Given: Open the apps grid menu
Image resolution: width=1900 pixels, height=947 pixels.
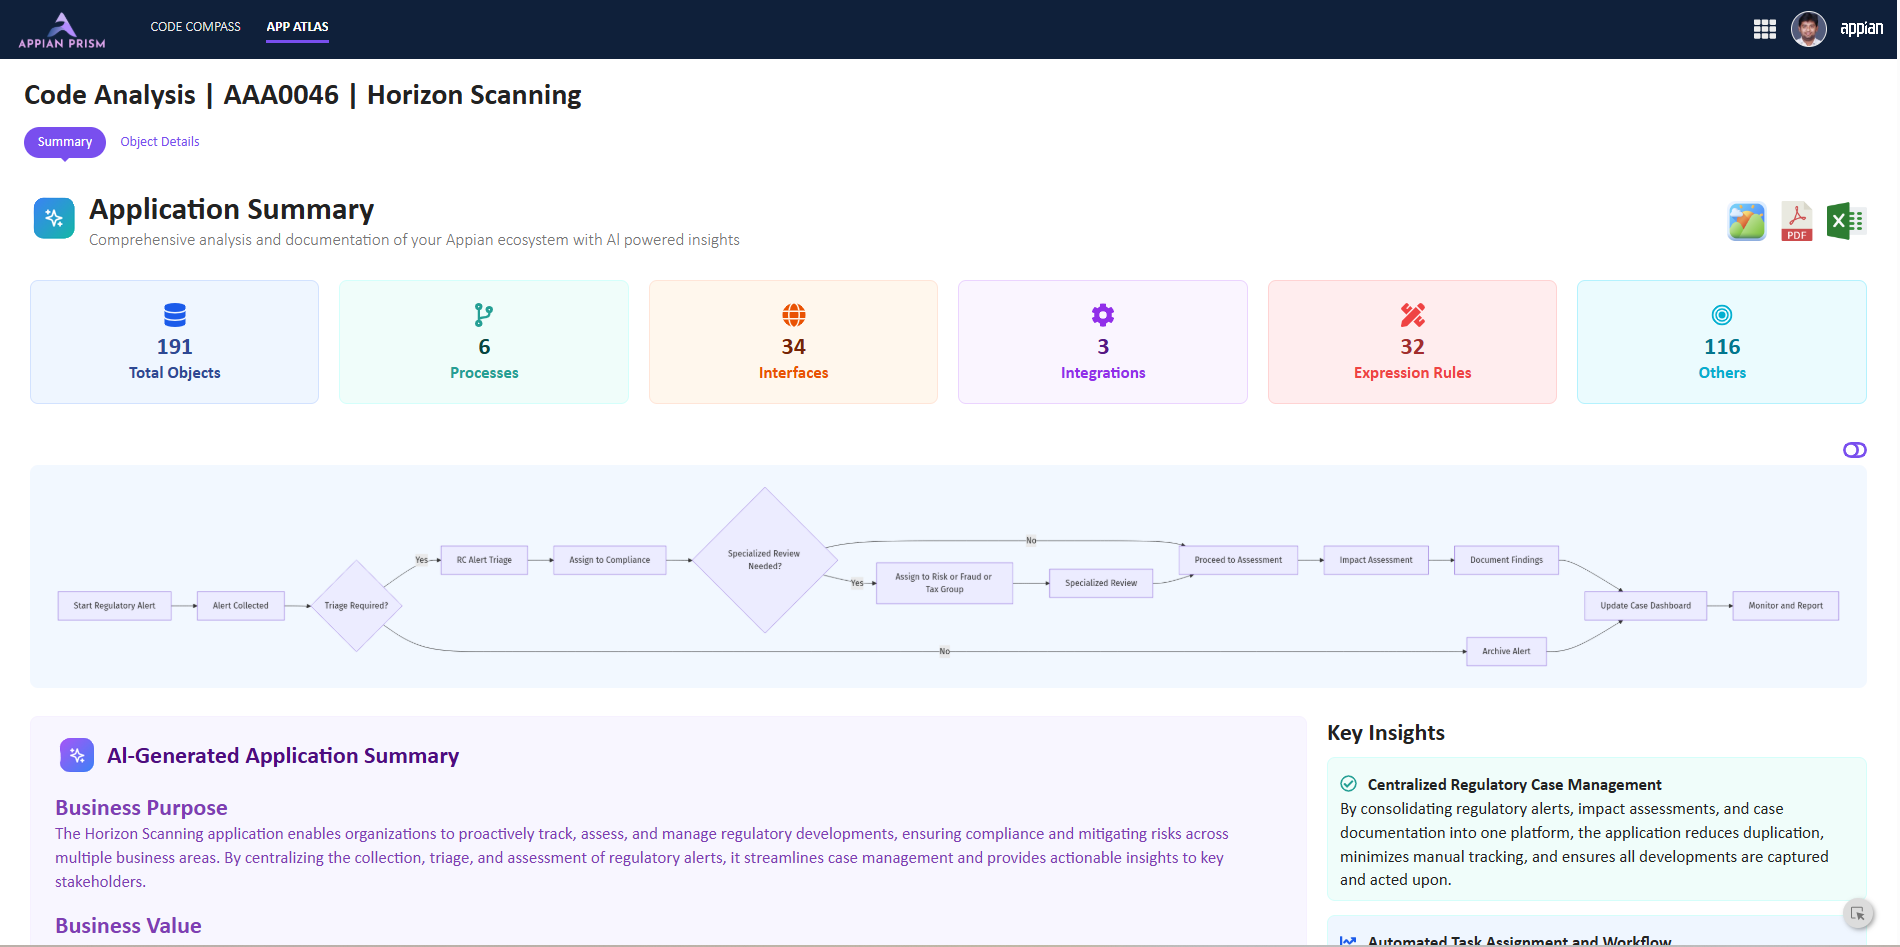Looking at the screenshot, I should pos(1764,29).
